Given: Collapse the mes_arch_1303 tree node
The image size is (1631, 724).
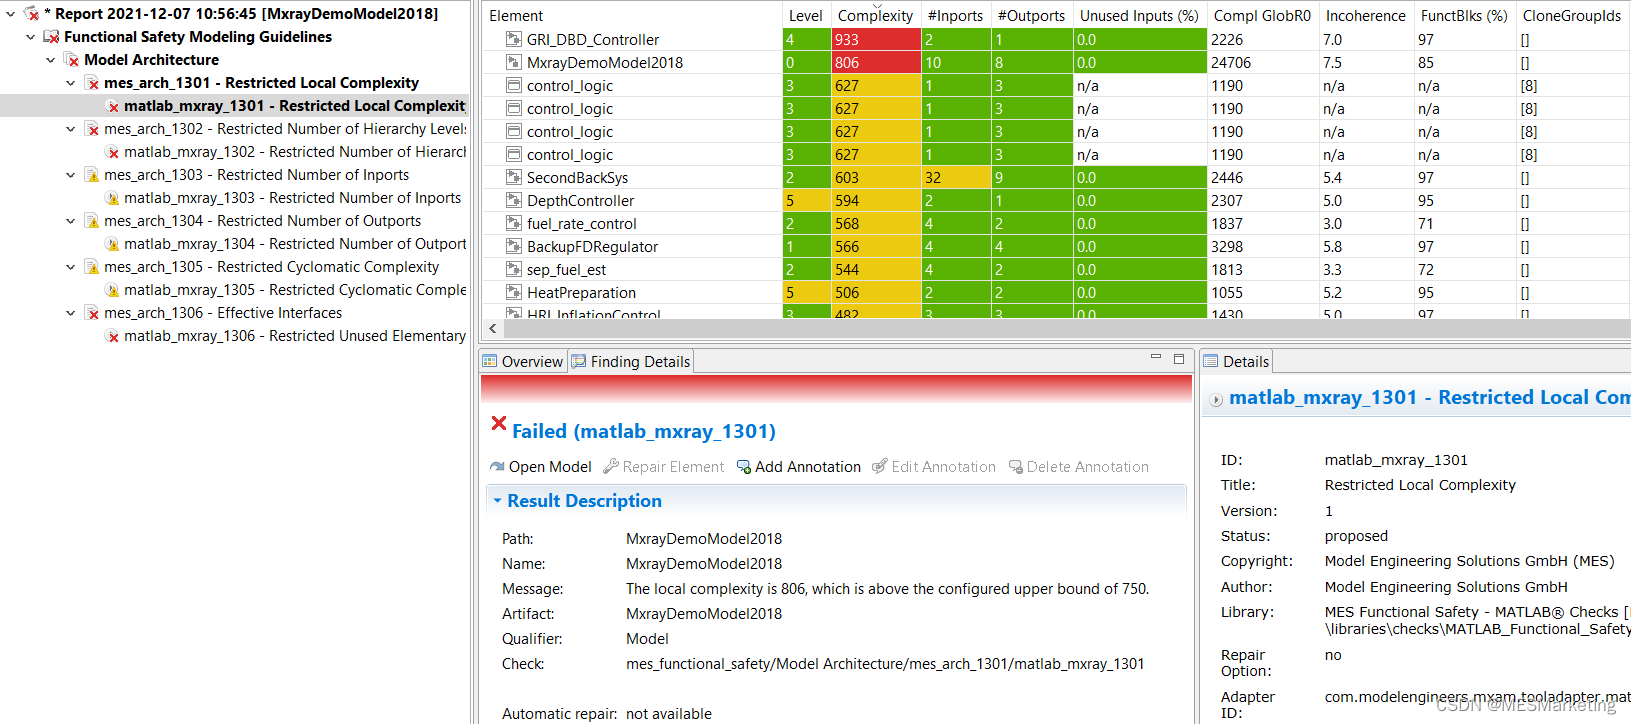Looking at the screenshot, I should pyautogui.click(x=71, y=175).
